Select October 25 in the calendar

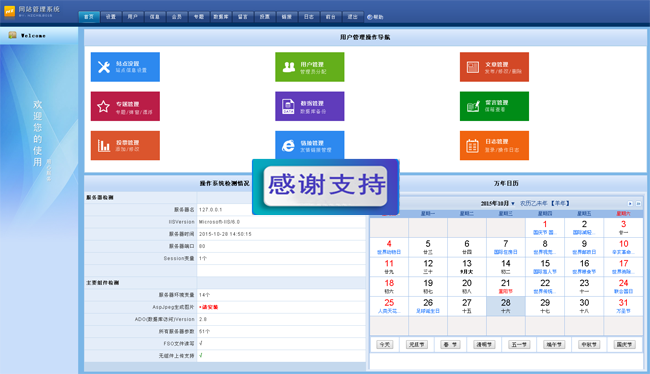(389, 306)
